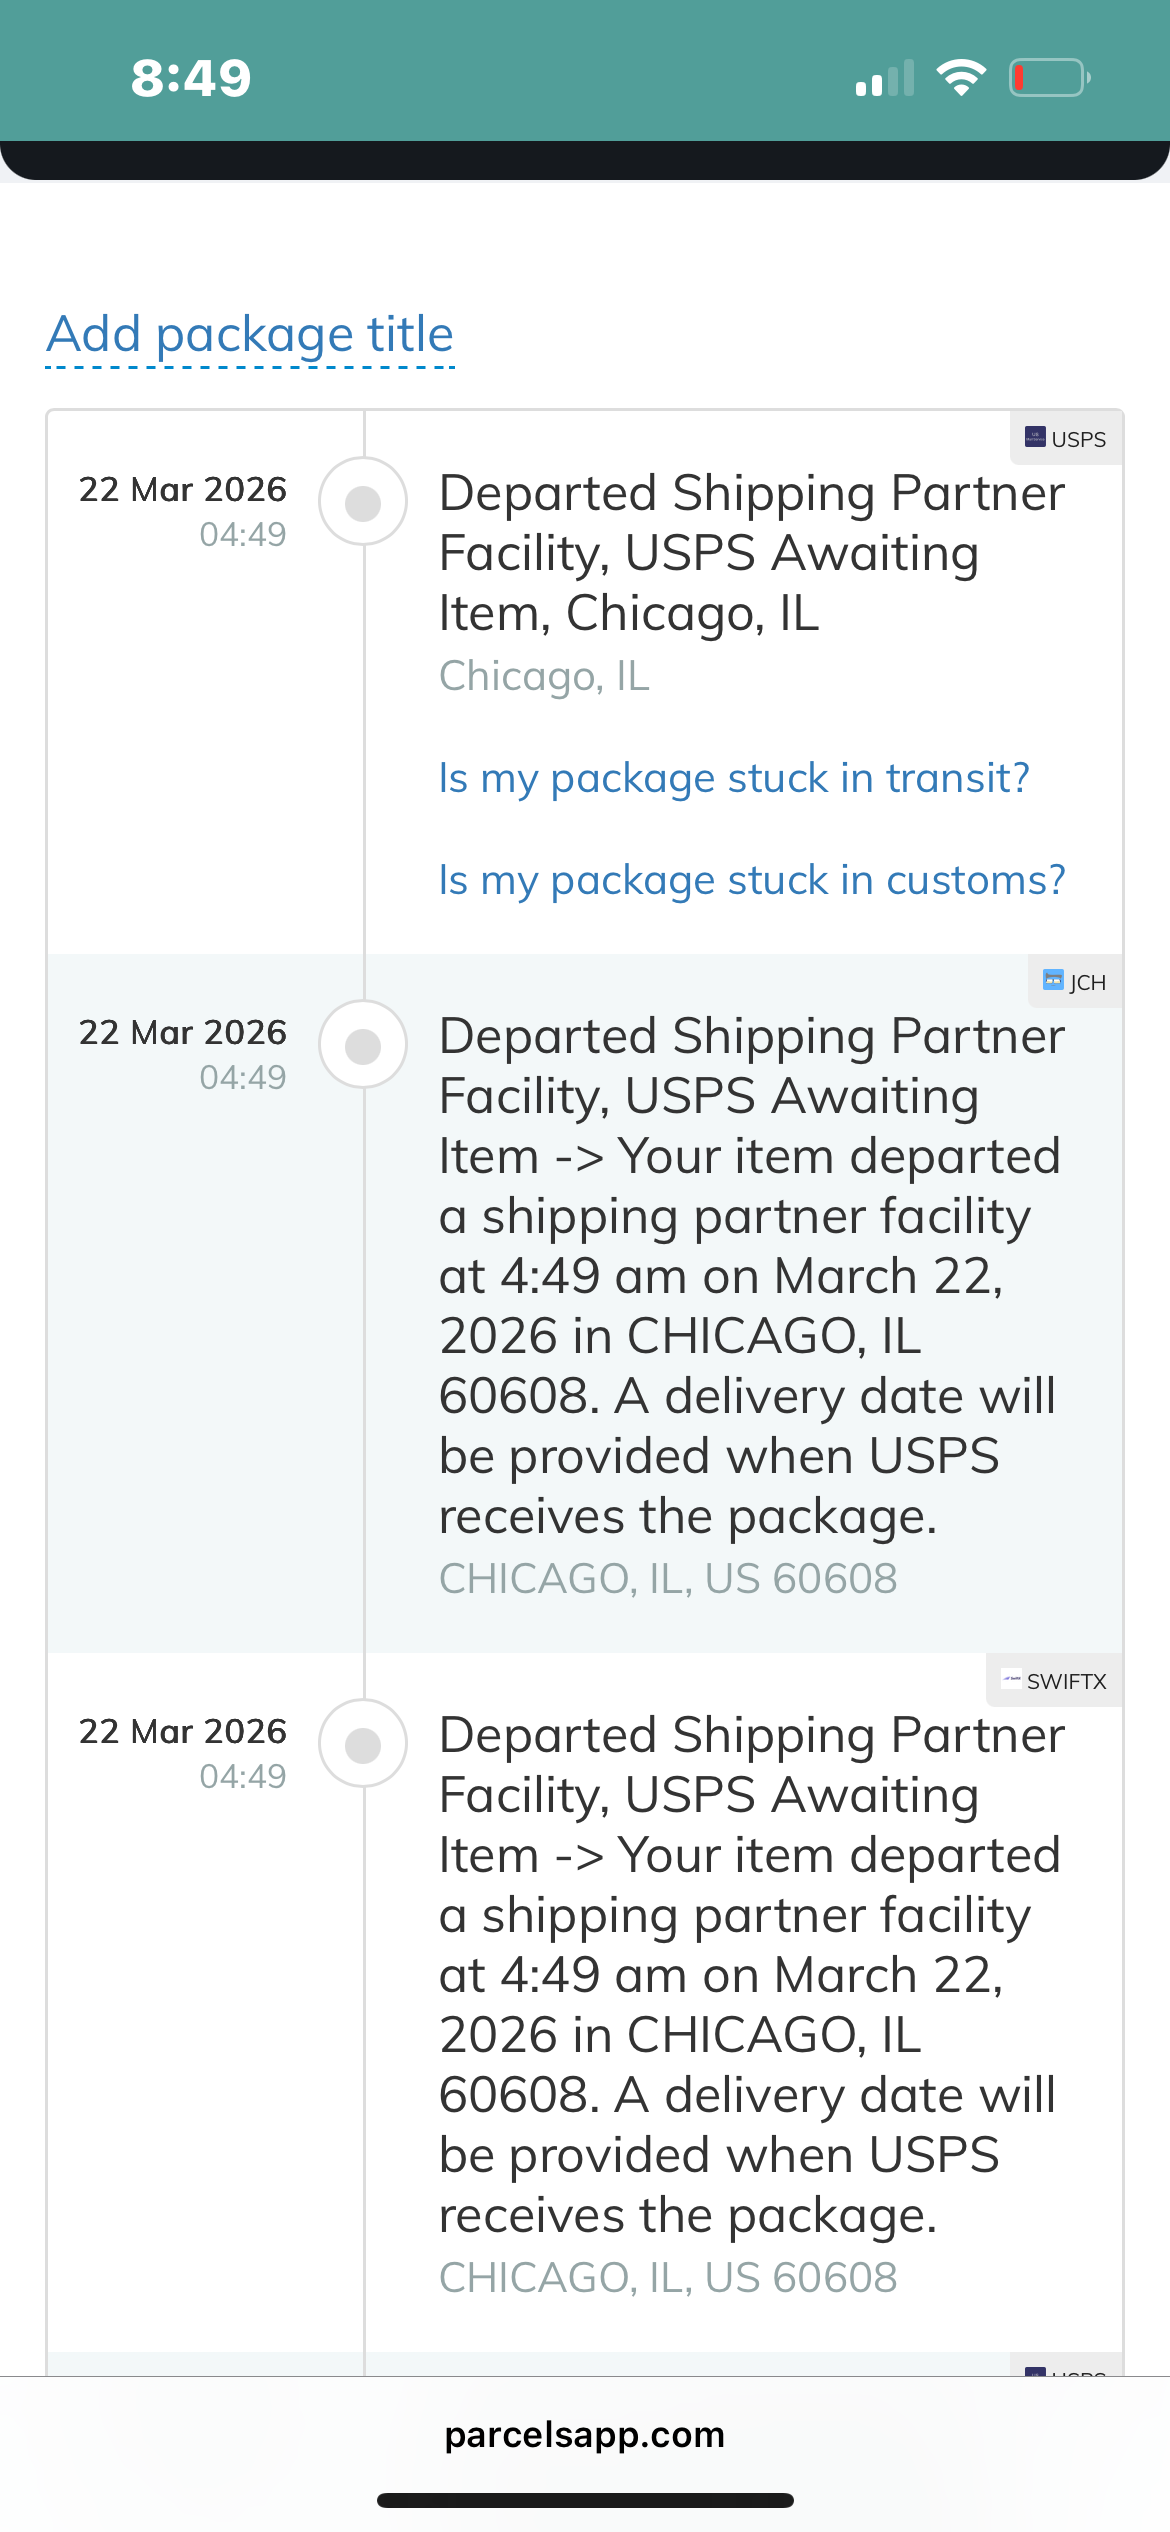Tap the cellular signal strength icon
This screenshot has width=1170, height=2532.
tap(884, 78)
